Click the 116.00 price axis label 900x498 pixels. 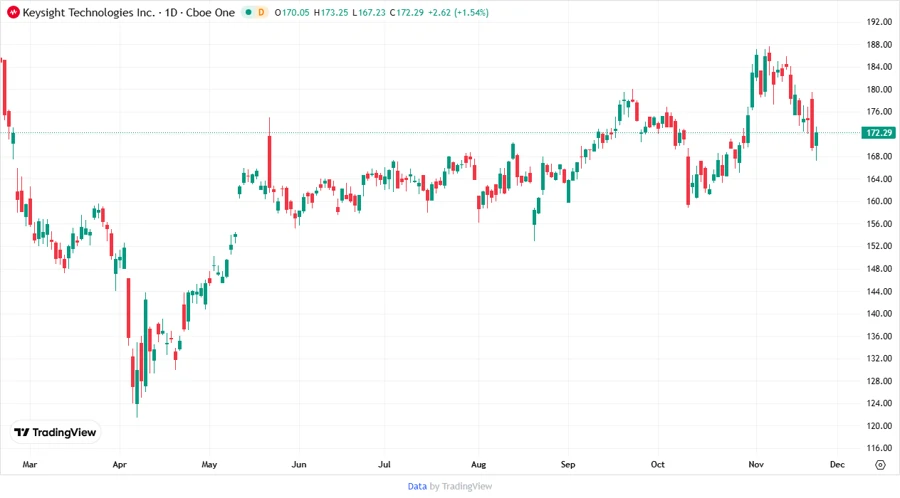click(x=879, y=448)
